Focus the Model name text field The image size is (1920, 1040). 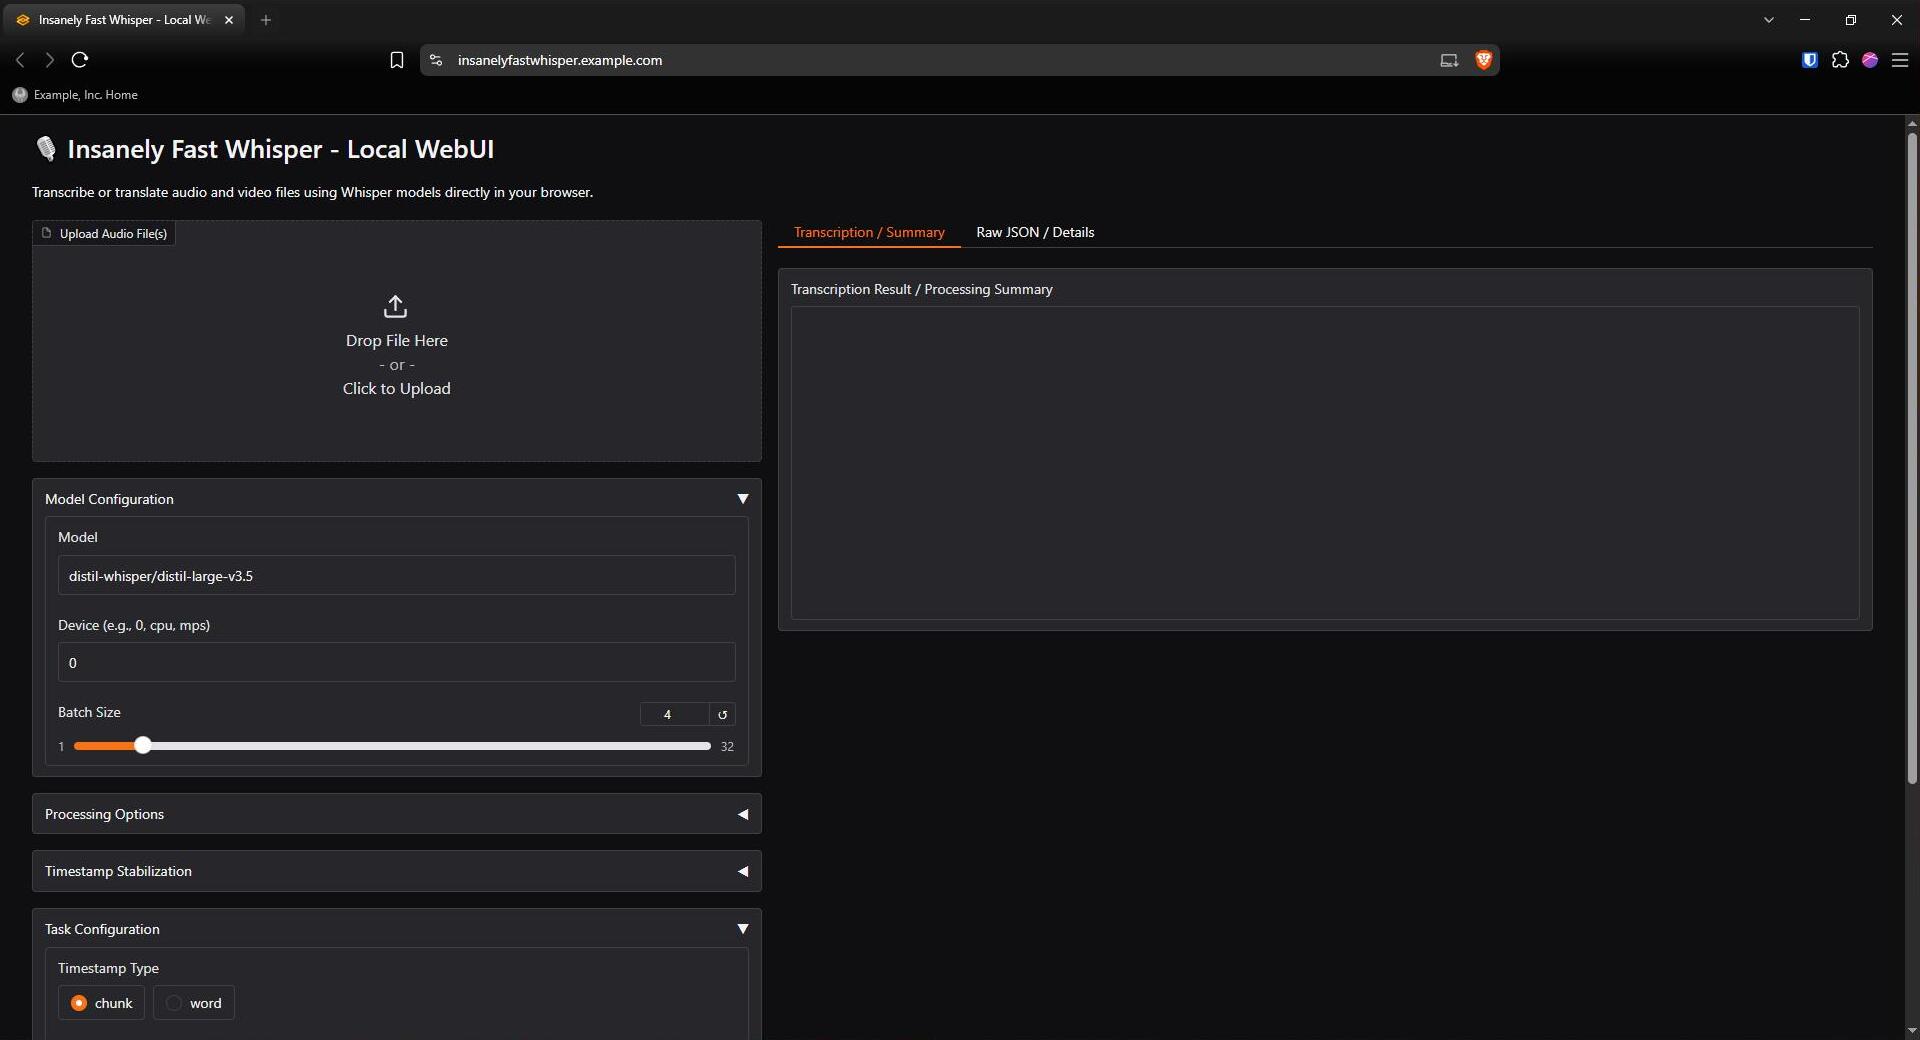click(x=396, y=576)
